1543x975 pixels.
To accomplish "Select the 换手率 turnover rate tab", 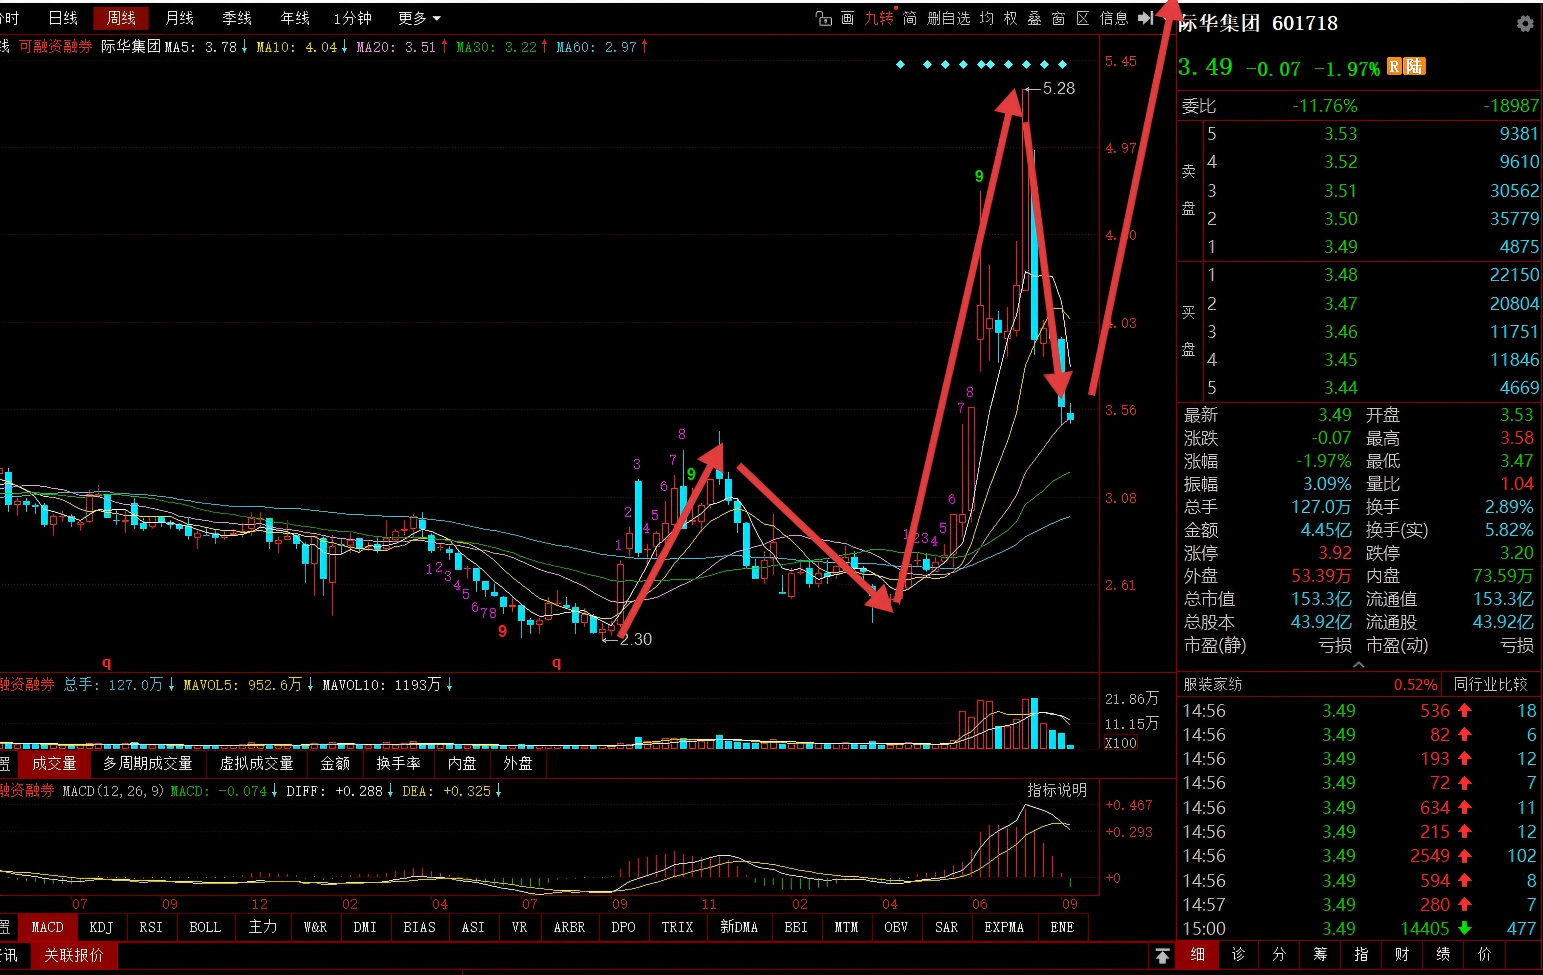I will coord(398,763).
